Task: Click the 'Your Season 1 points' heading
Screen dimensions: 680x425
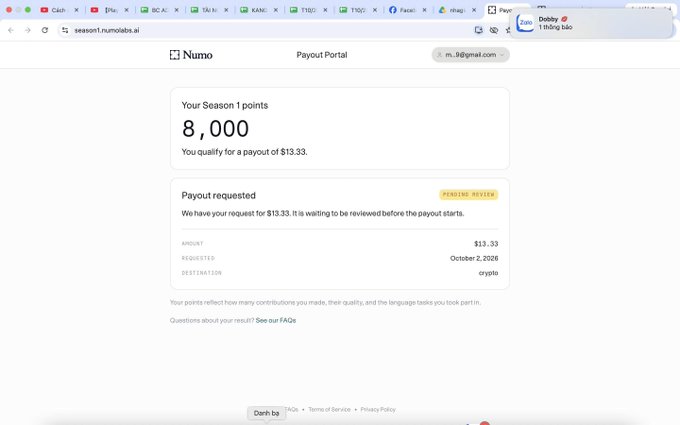Action: point(225,105)
